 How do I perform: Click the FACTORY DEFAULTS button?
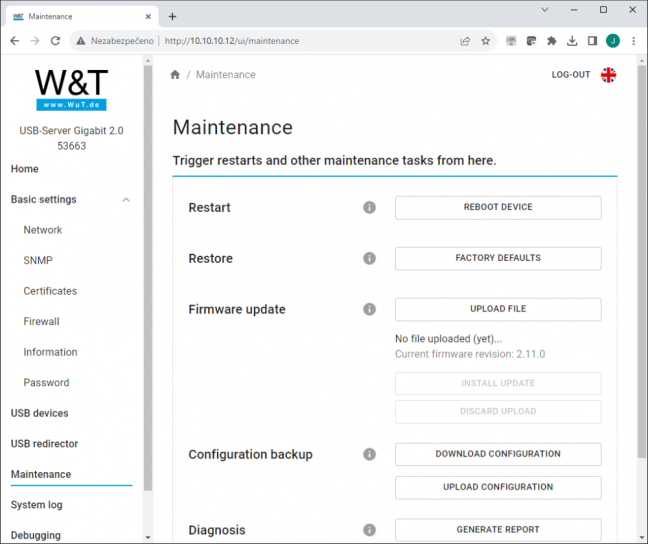point(498,258)
